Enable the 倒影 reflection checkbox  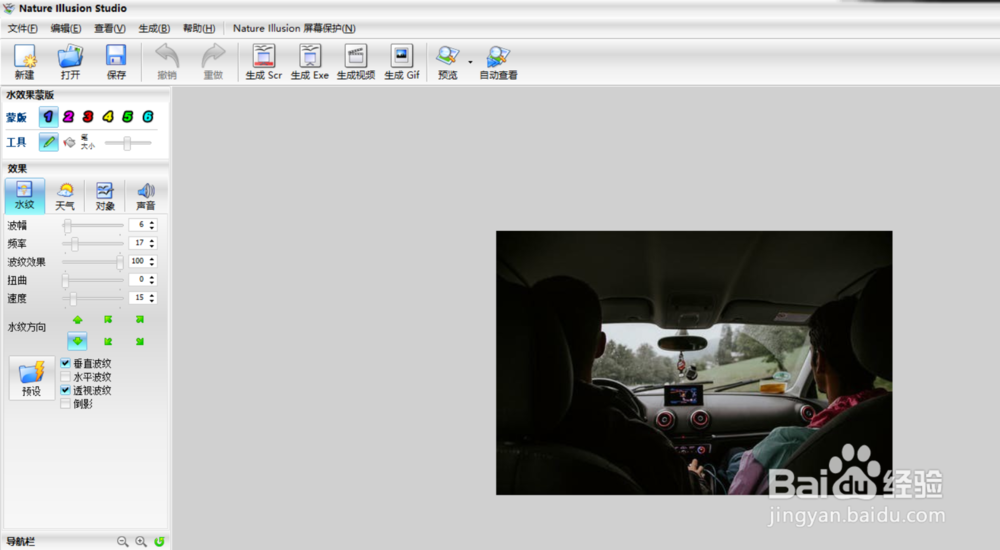click(65, 404)
